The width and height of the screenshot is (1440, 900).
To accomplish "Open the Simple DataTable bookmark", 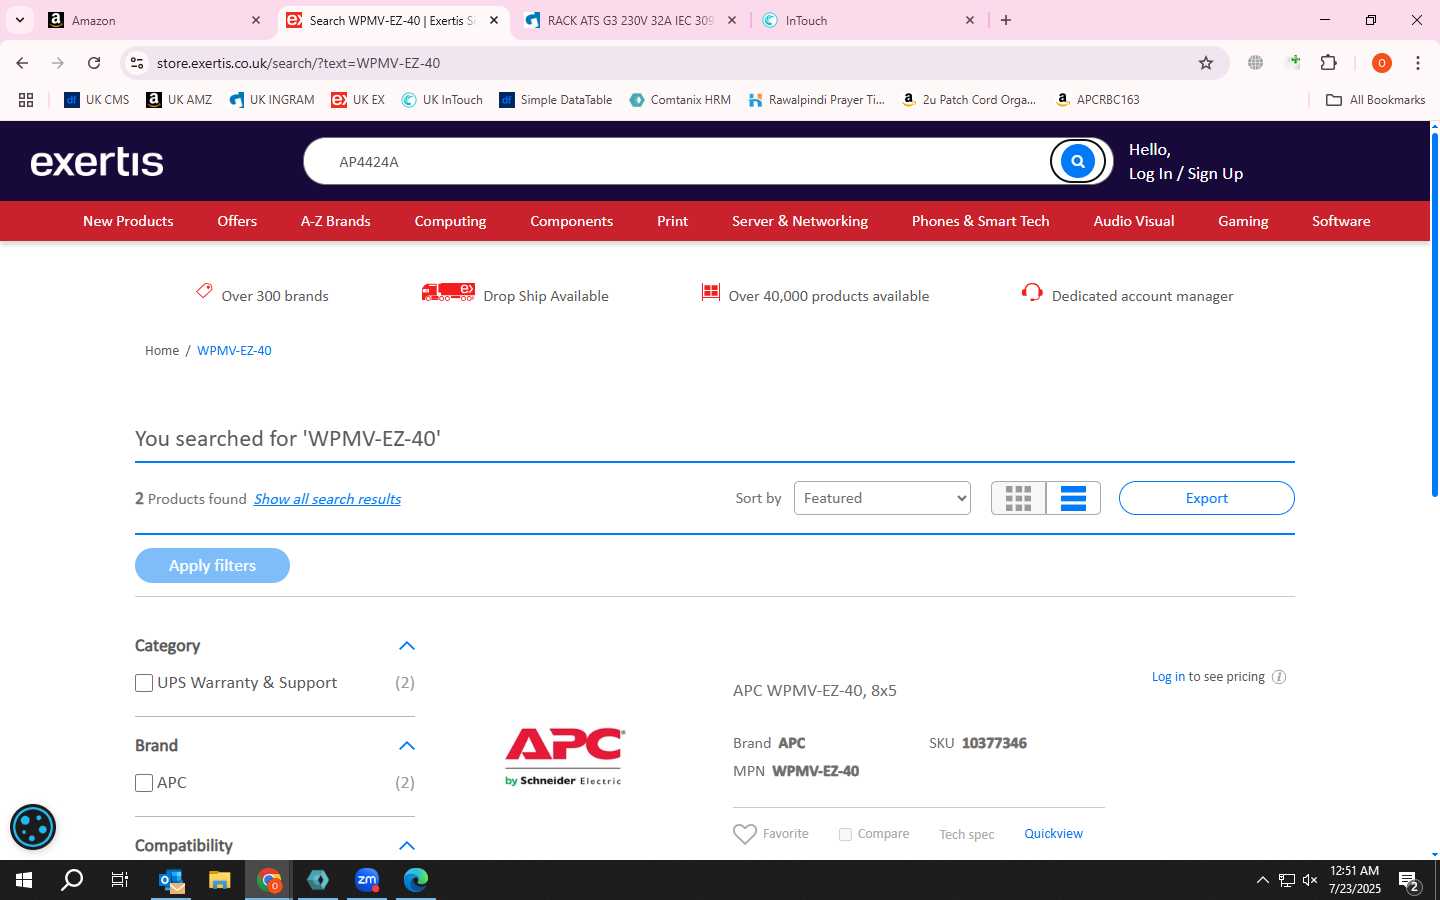I will coord(556,100).
